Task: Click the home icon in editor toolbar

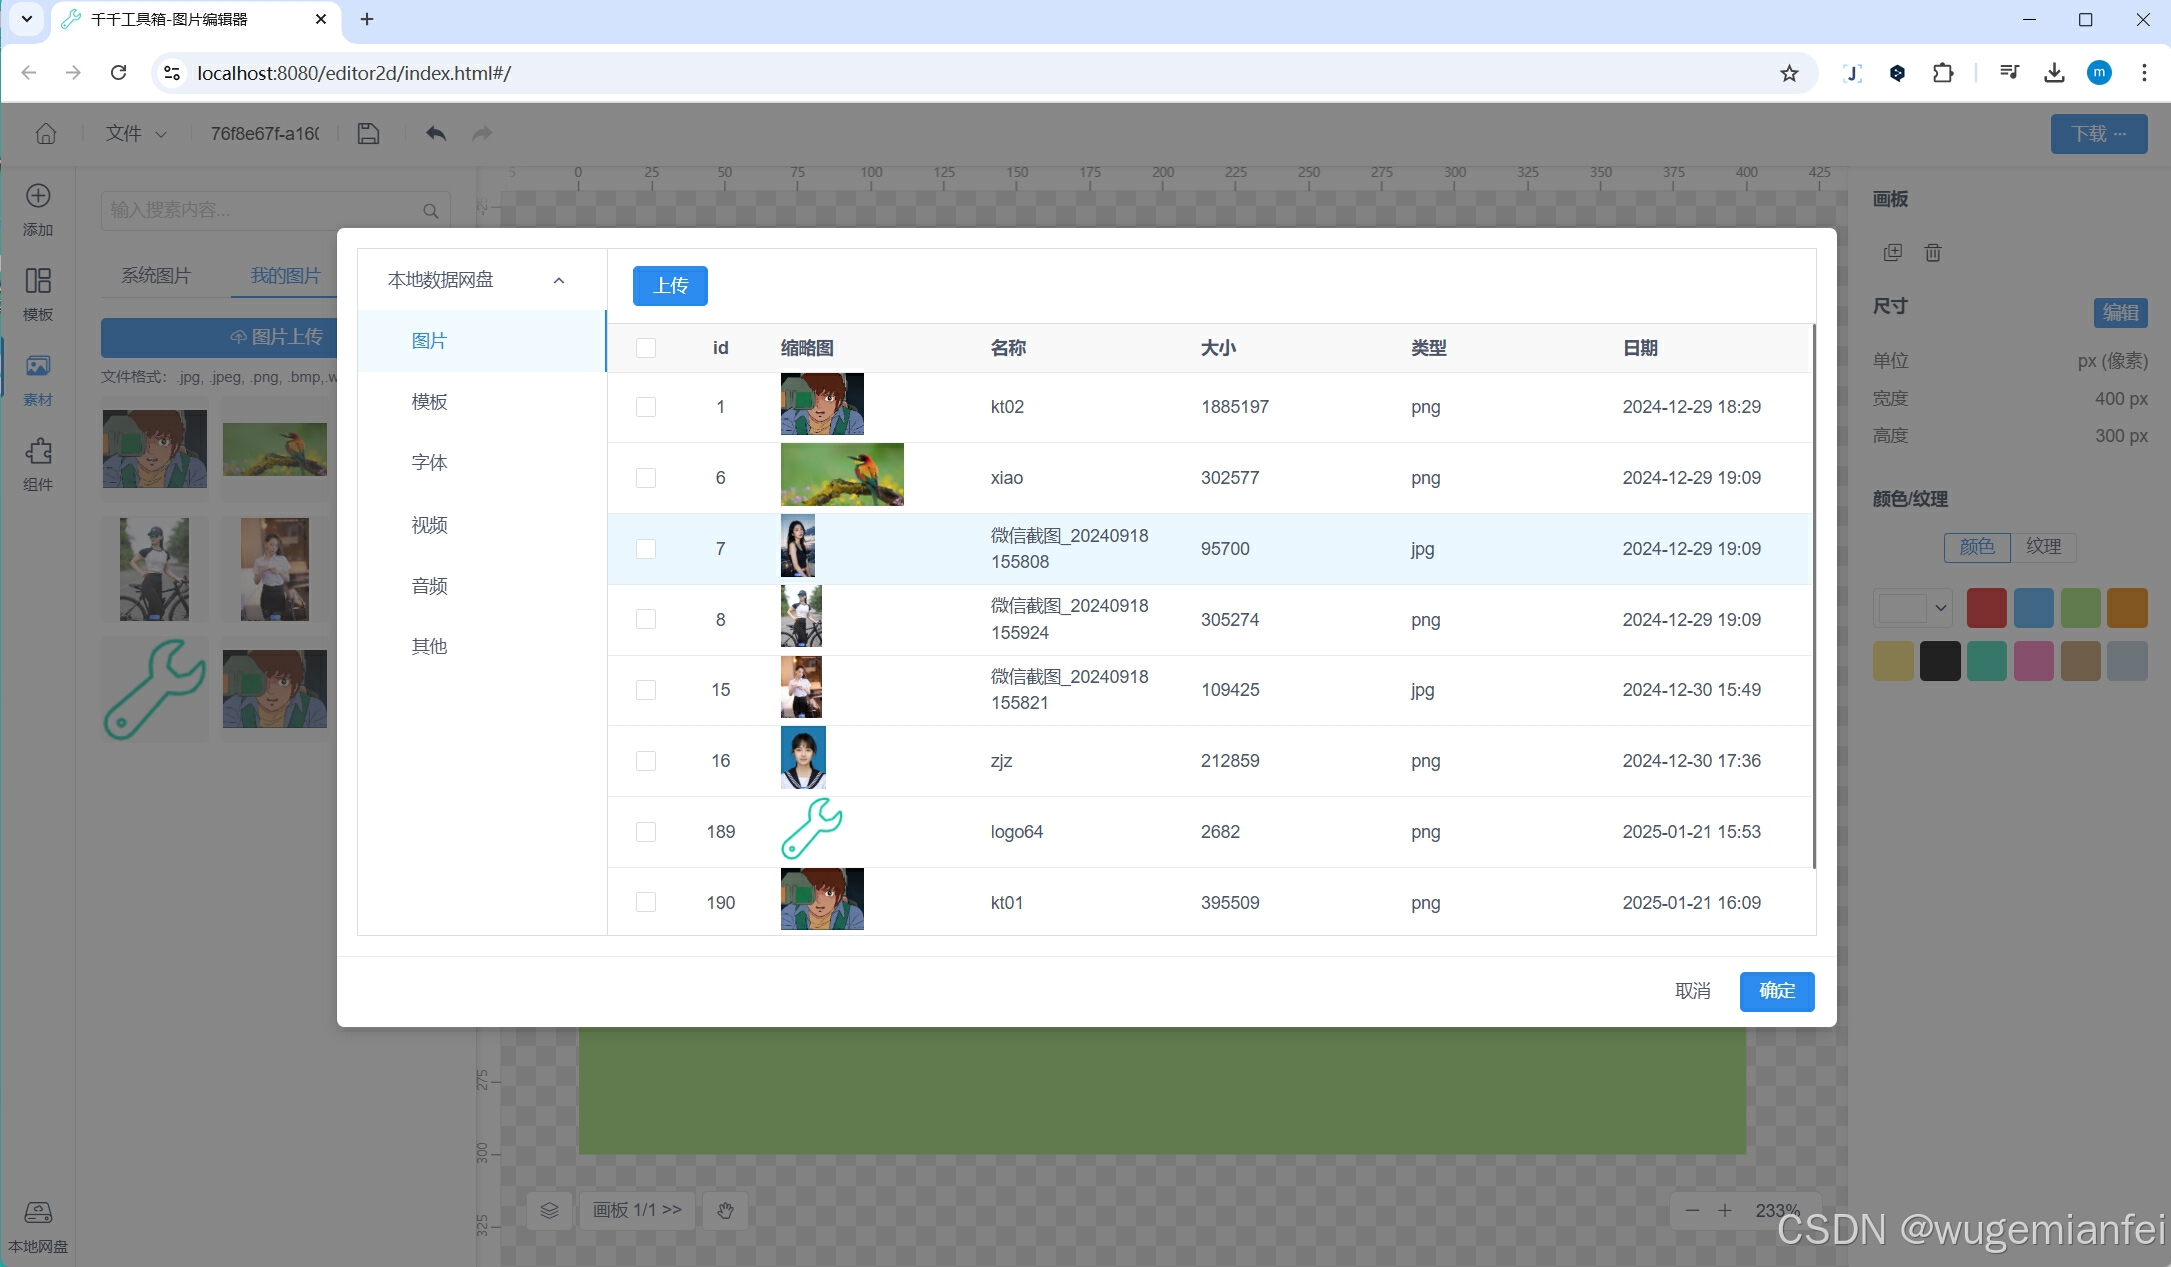Action: tap(46, 133)
